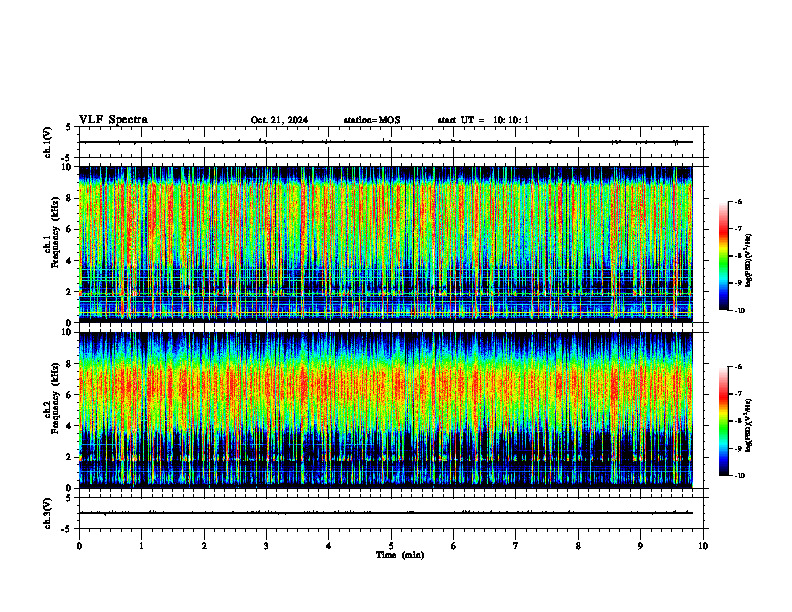This screenshot has height=612, width=792.
Task: Click inside the ch.1 spectrogram panel
Action: pyautogui.click(x=385, y=244)
